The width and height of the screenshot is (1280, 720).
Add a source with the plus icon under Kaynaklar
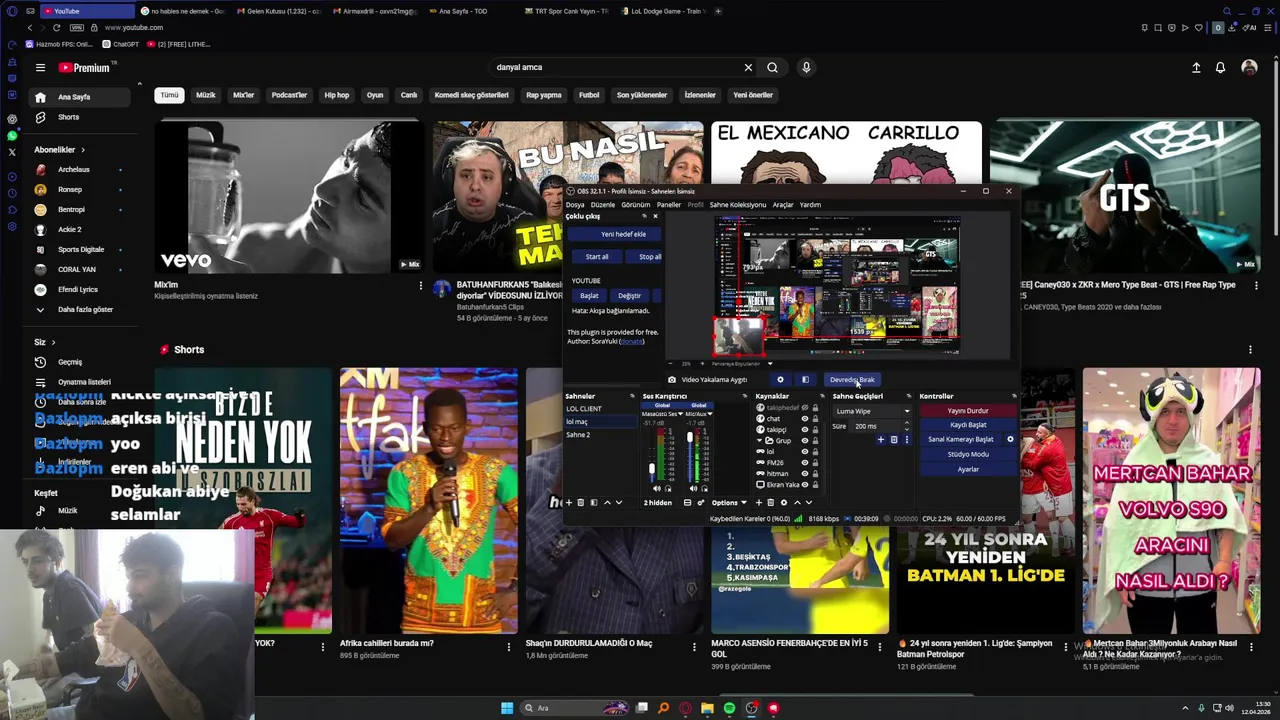point(758,503)
